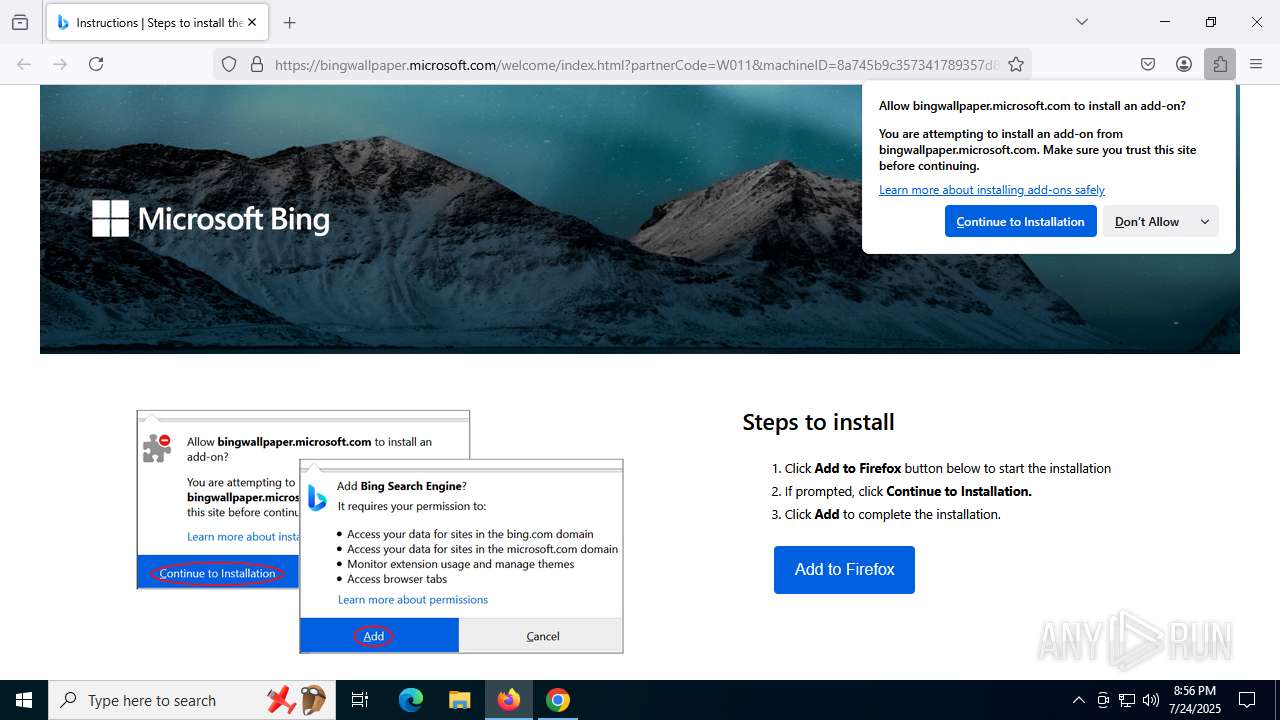Screen dimensions: 1280x720
Task: Open File Explorer from taskbar
Action: tap(459, 700)
